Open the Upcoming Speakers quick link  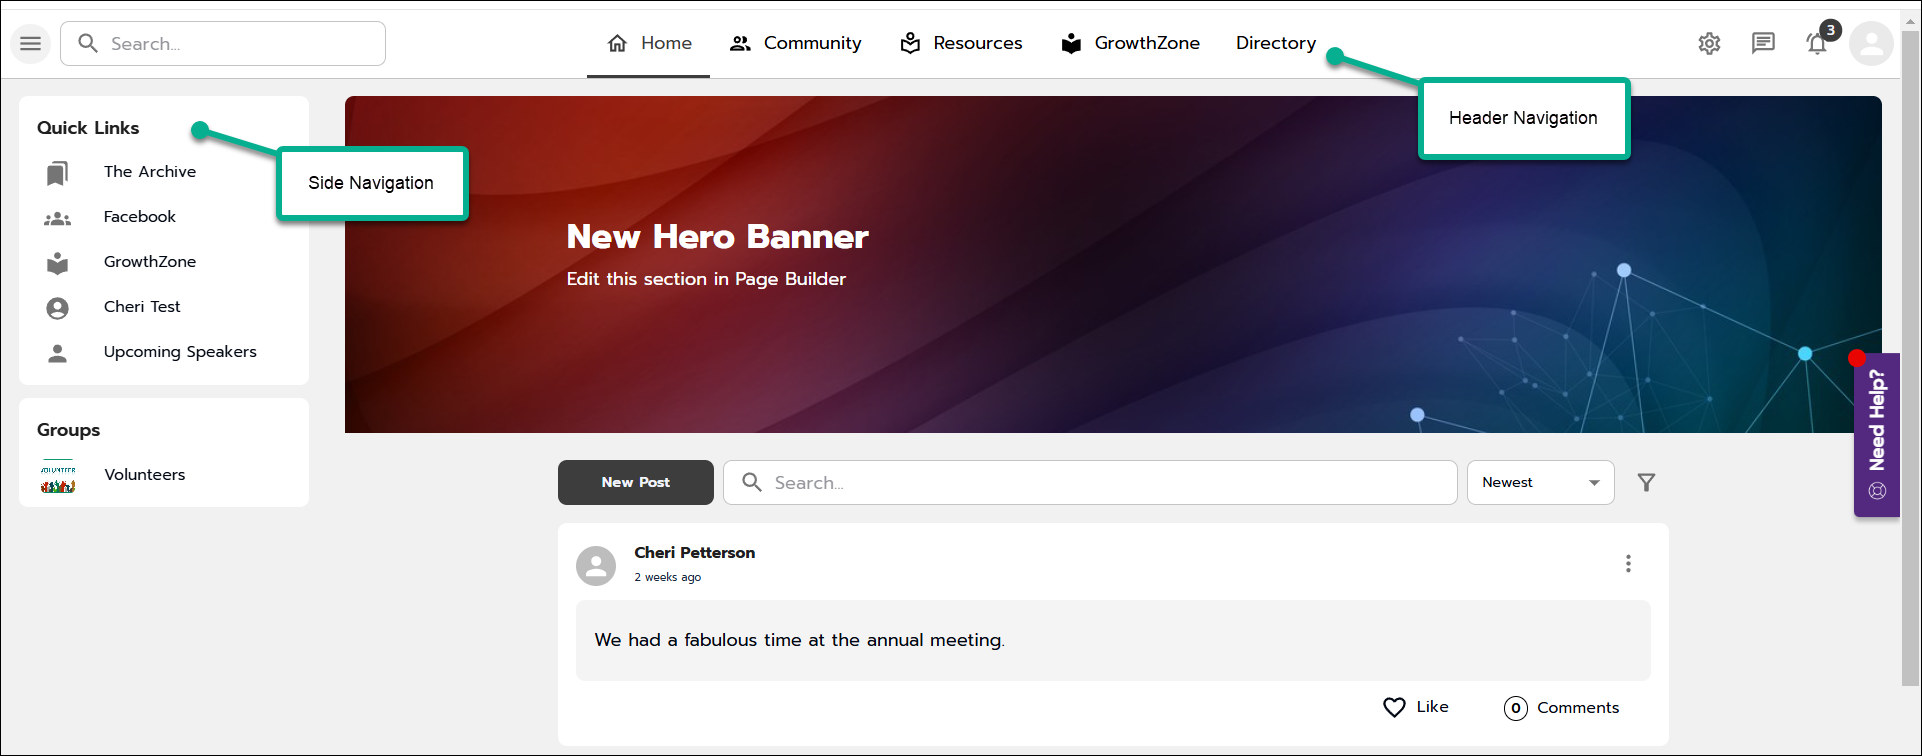(x=180, y=352)
